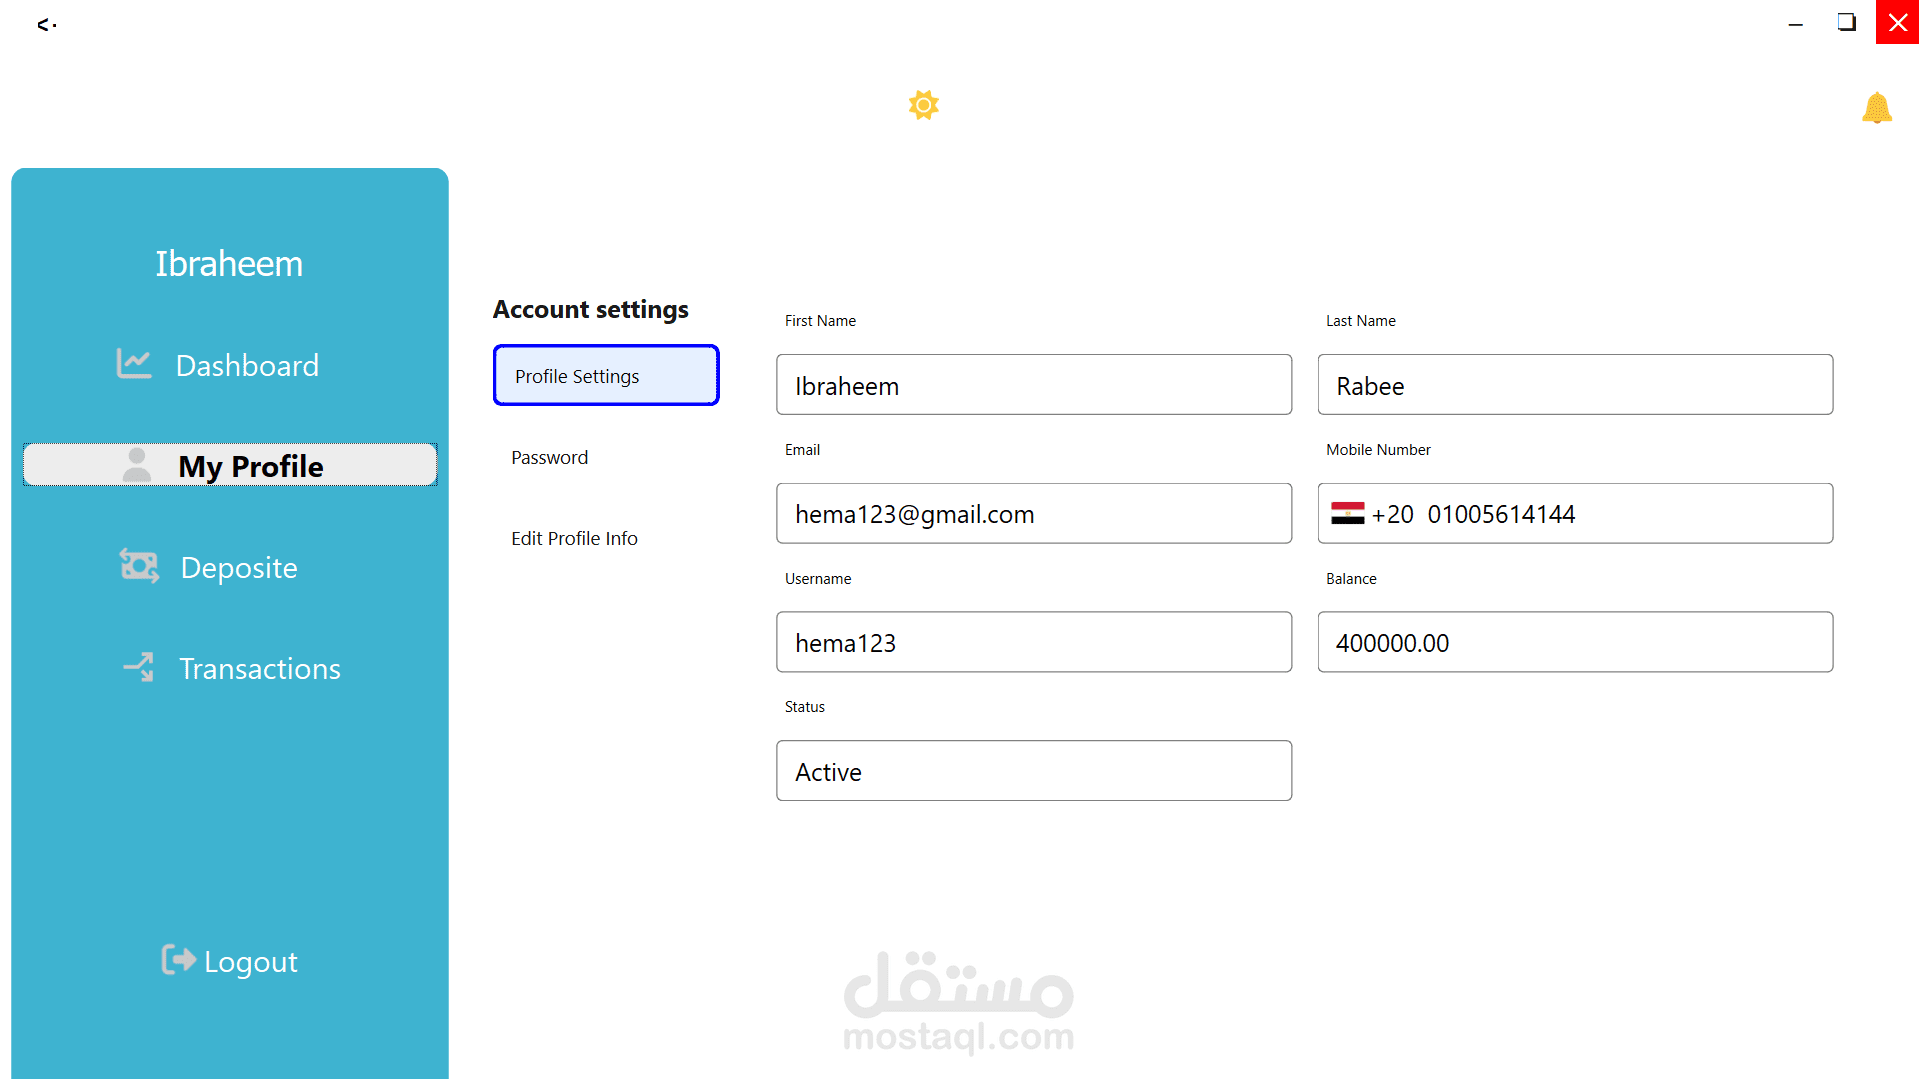Click the Status label

tap(804, 707)
